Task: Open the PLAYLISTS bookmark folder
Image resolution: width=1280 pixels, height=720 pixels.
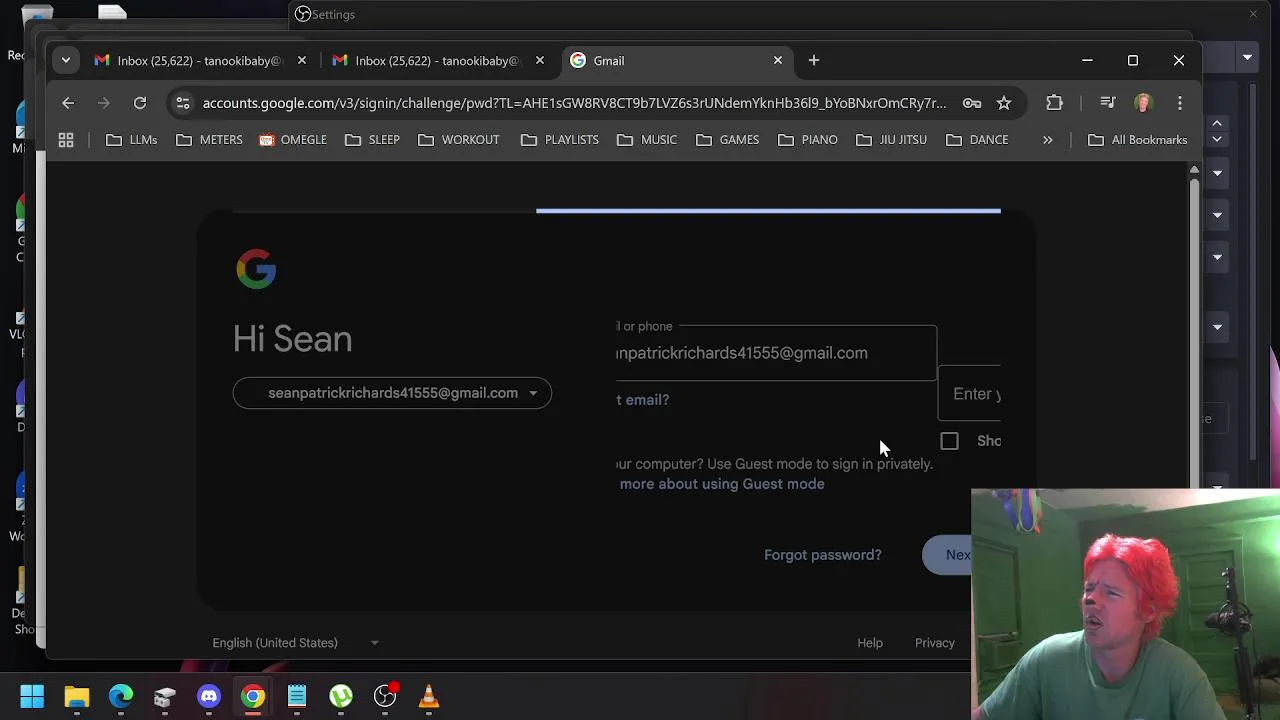Action: pyautogui.click(x=560, y=140)
